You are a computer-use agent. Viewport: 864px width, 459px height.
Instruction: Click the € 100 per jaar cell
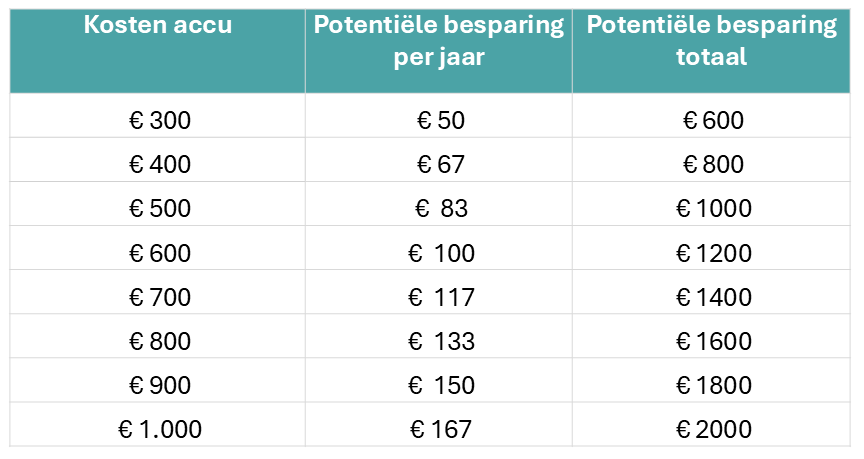[441, 253]
